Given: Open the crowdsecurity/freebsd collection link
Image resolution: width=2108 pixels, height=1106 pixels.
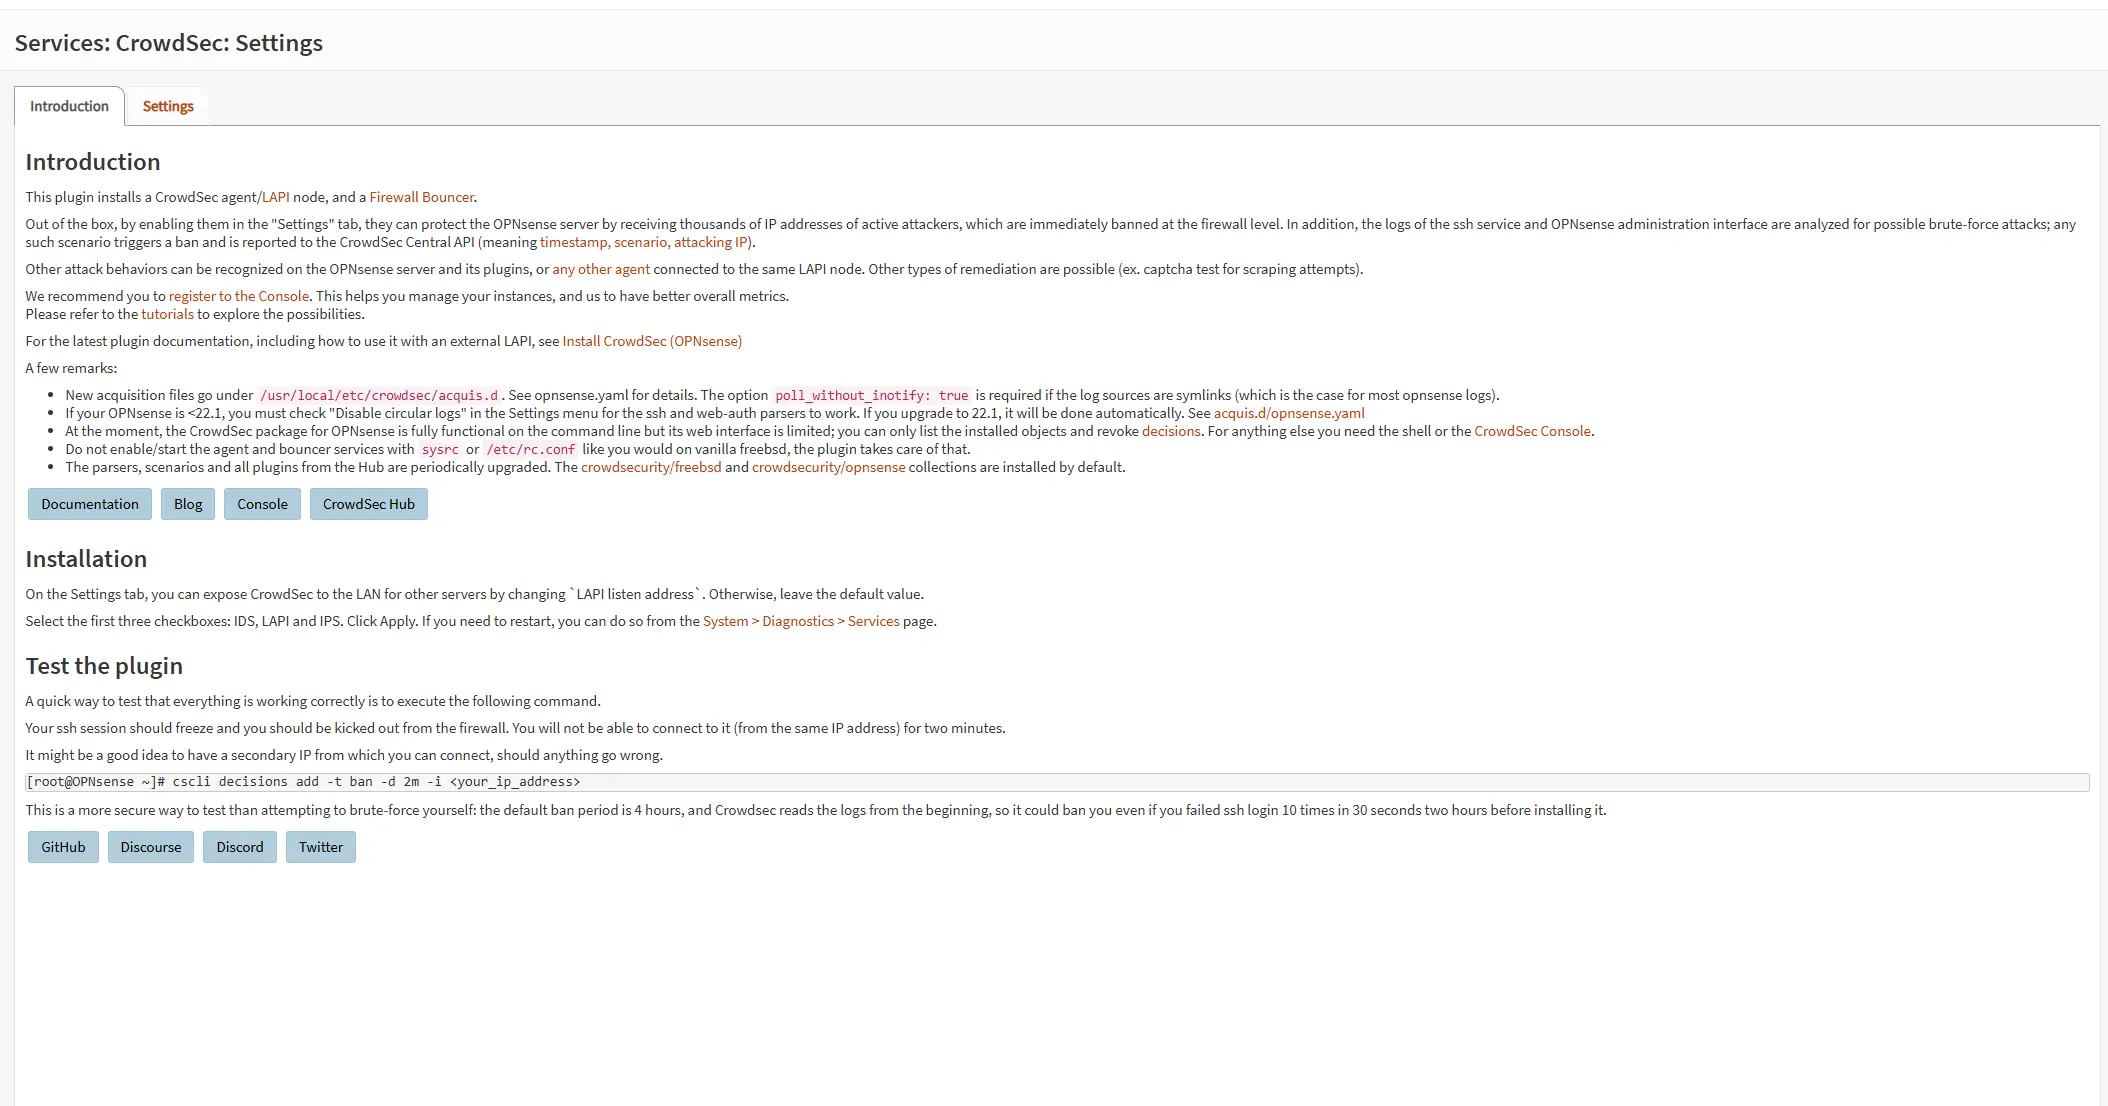Looking at the screenshot, I should 651,467.
